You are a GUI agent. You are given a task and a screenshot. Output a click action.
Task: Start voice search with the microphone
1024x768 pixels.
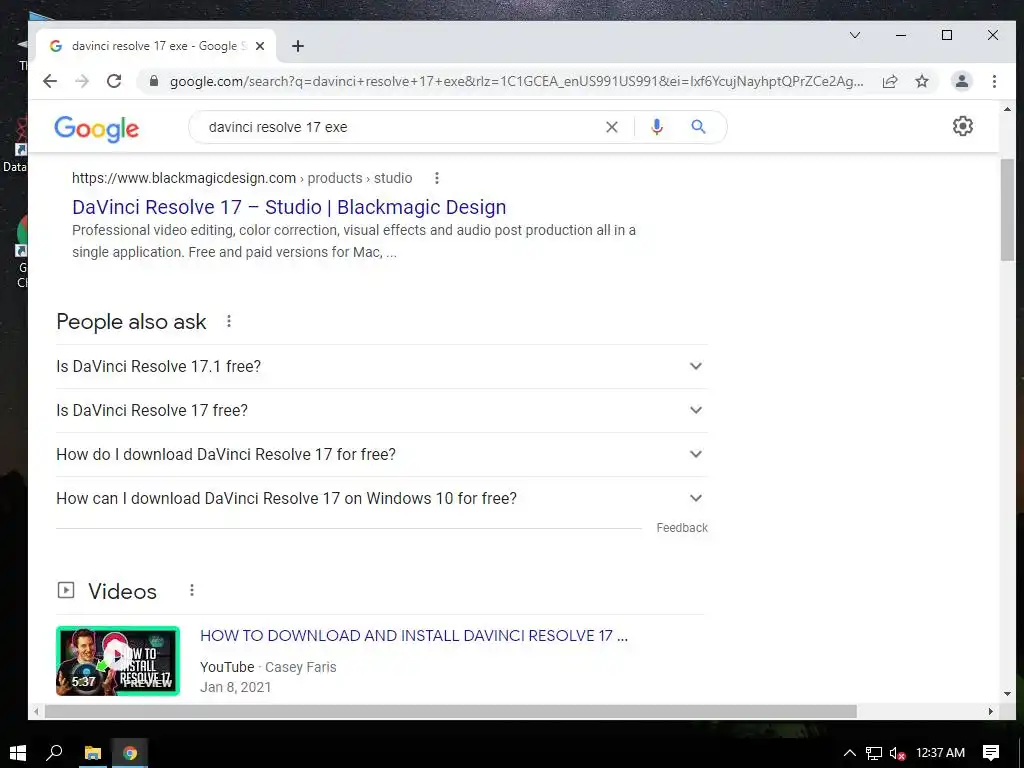click(657, 127)
